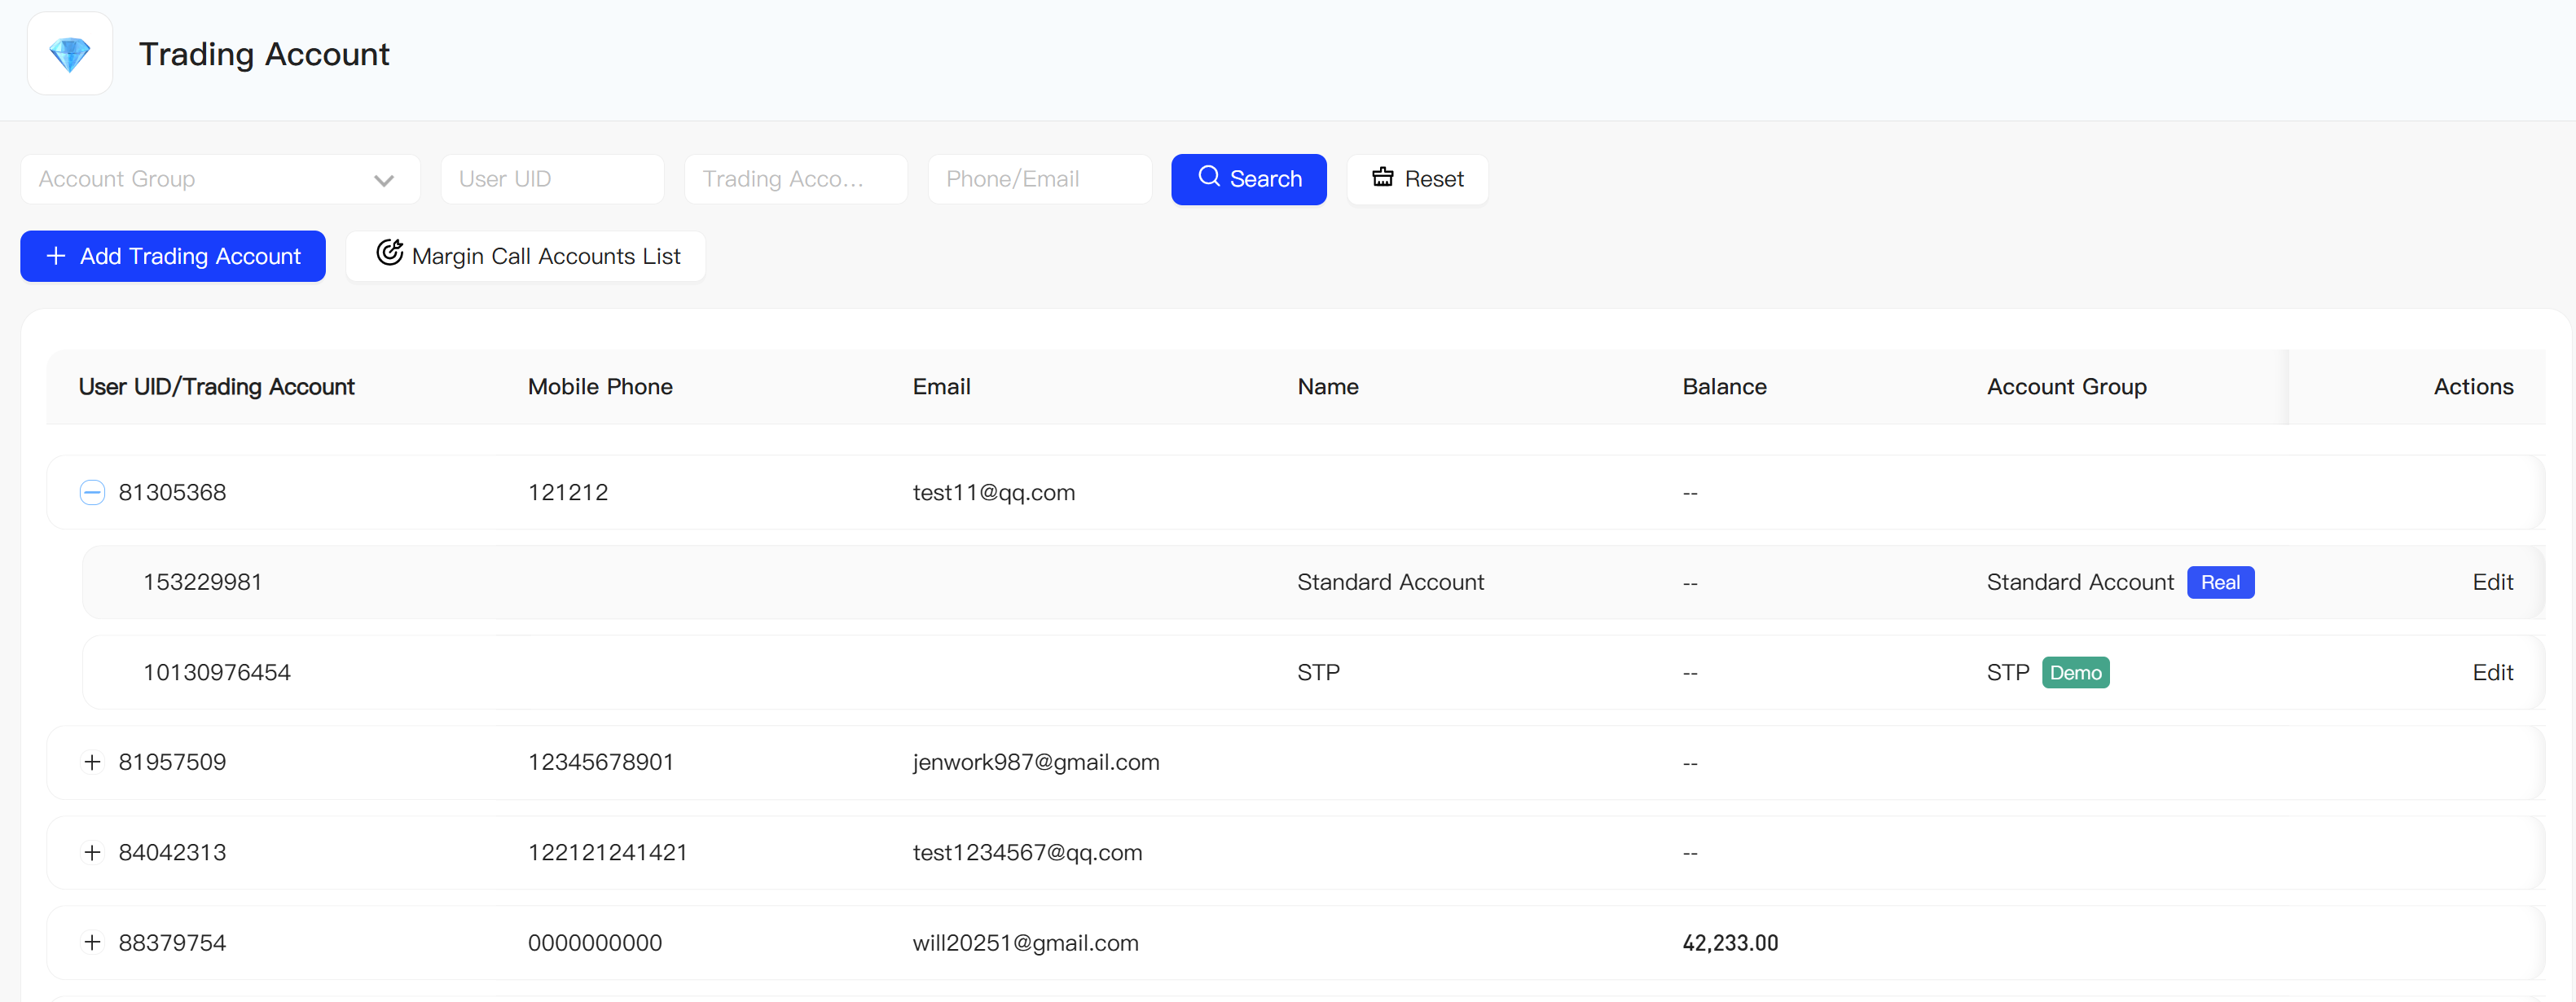Image resolution: width=2576 pixels, height=1002 pixels.
Task: Click the Real tag badge
Action: [2220, 582]
